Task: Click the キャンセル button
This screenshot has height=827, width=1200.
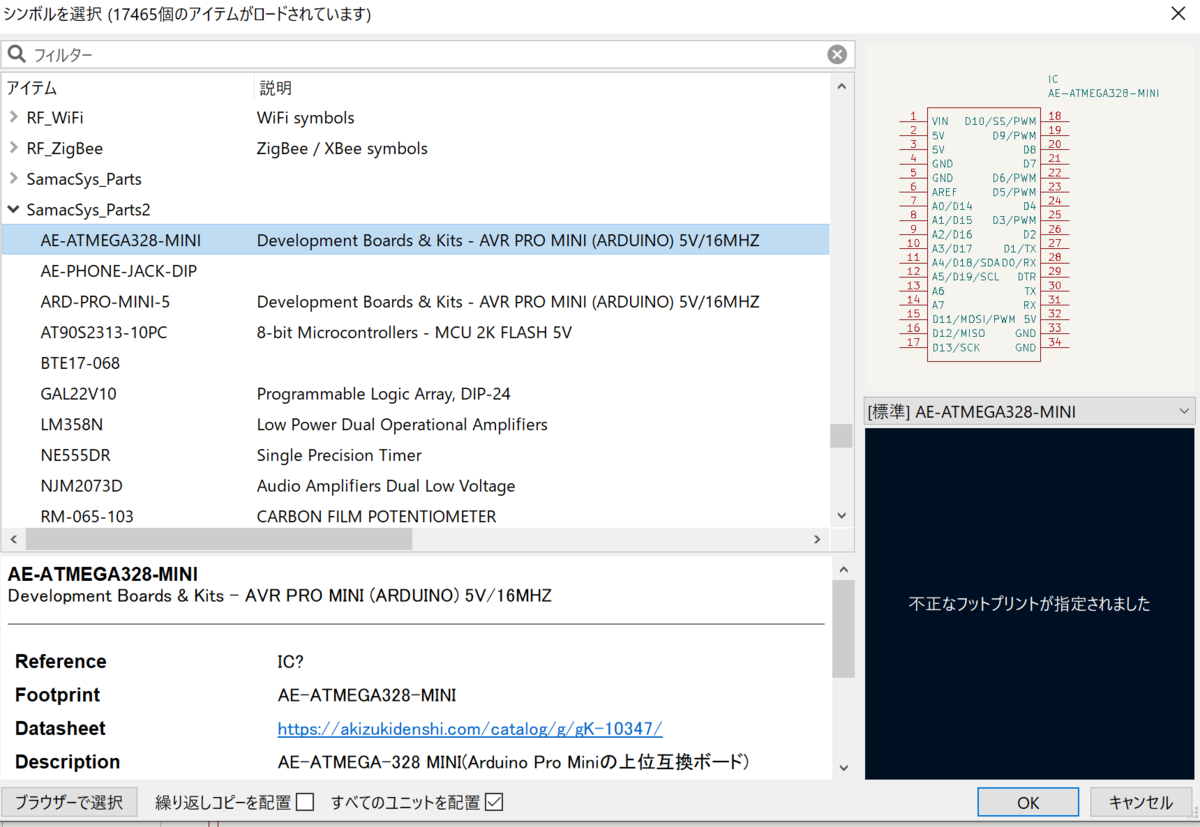Action: 1141,802
